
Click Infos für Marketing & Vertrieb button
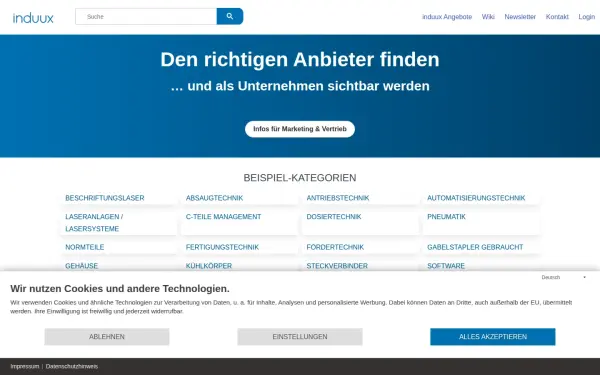(x=300, y=129)
